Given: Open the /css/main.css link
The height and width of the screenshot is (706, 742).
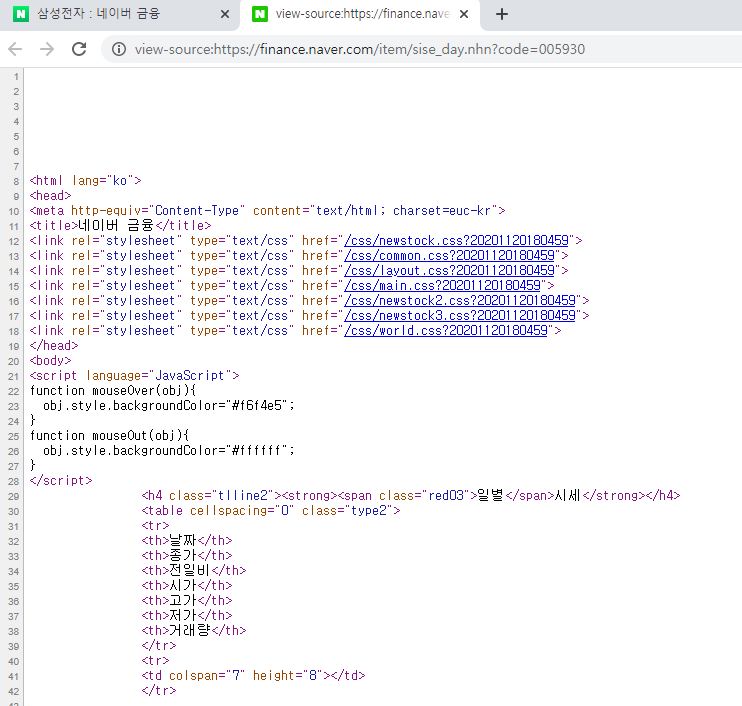Looking at the screenshot, I should click(x=442, y=286).
